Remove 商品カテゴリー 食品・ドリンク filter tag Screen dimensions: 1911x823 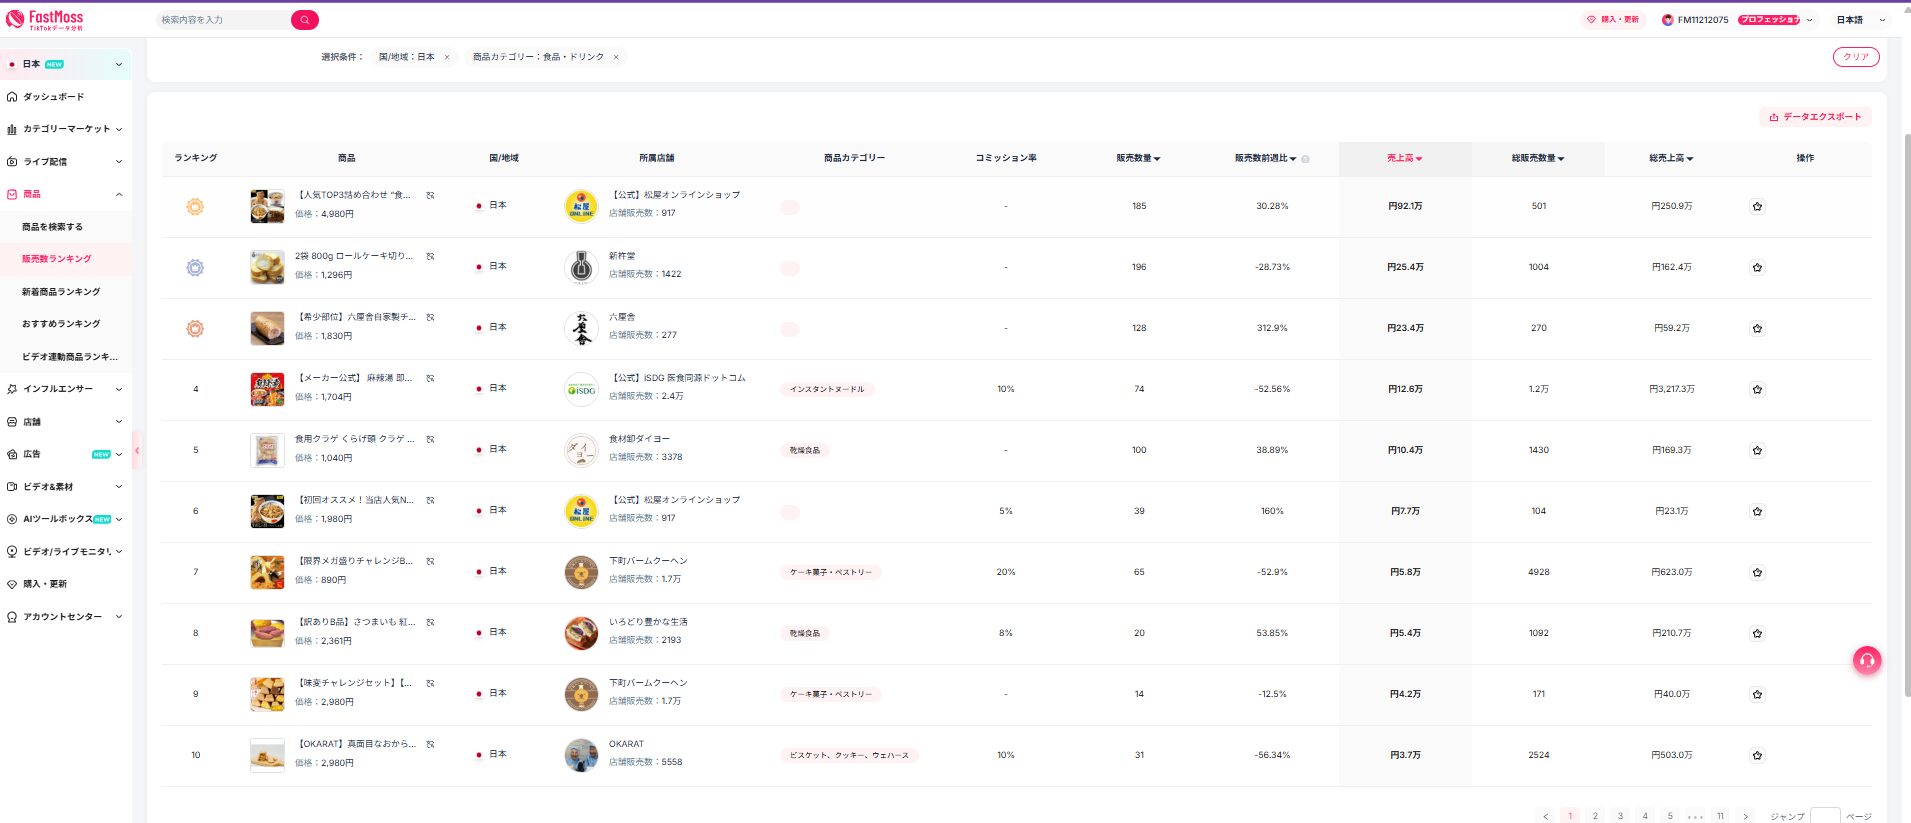coord(616,57)
